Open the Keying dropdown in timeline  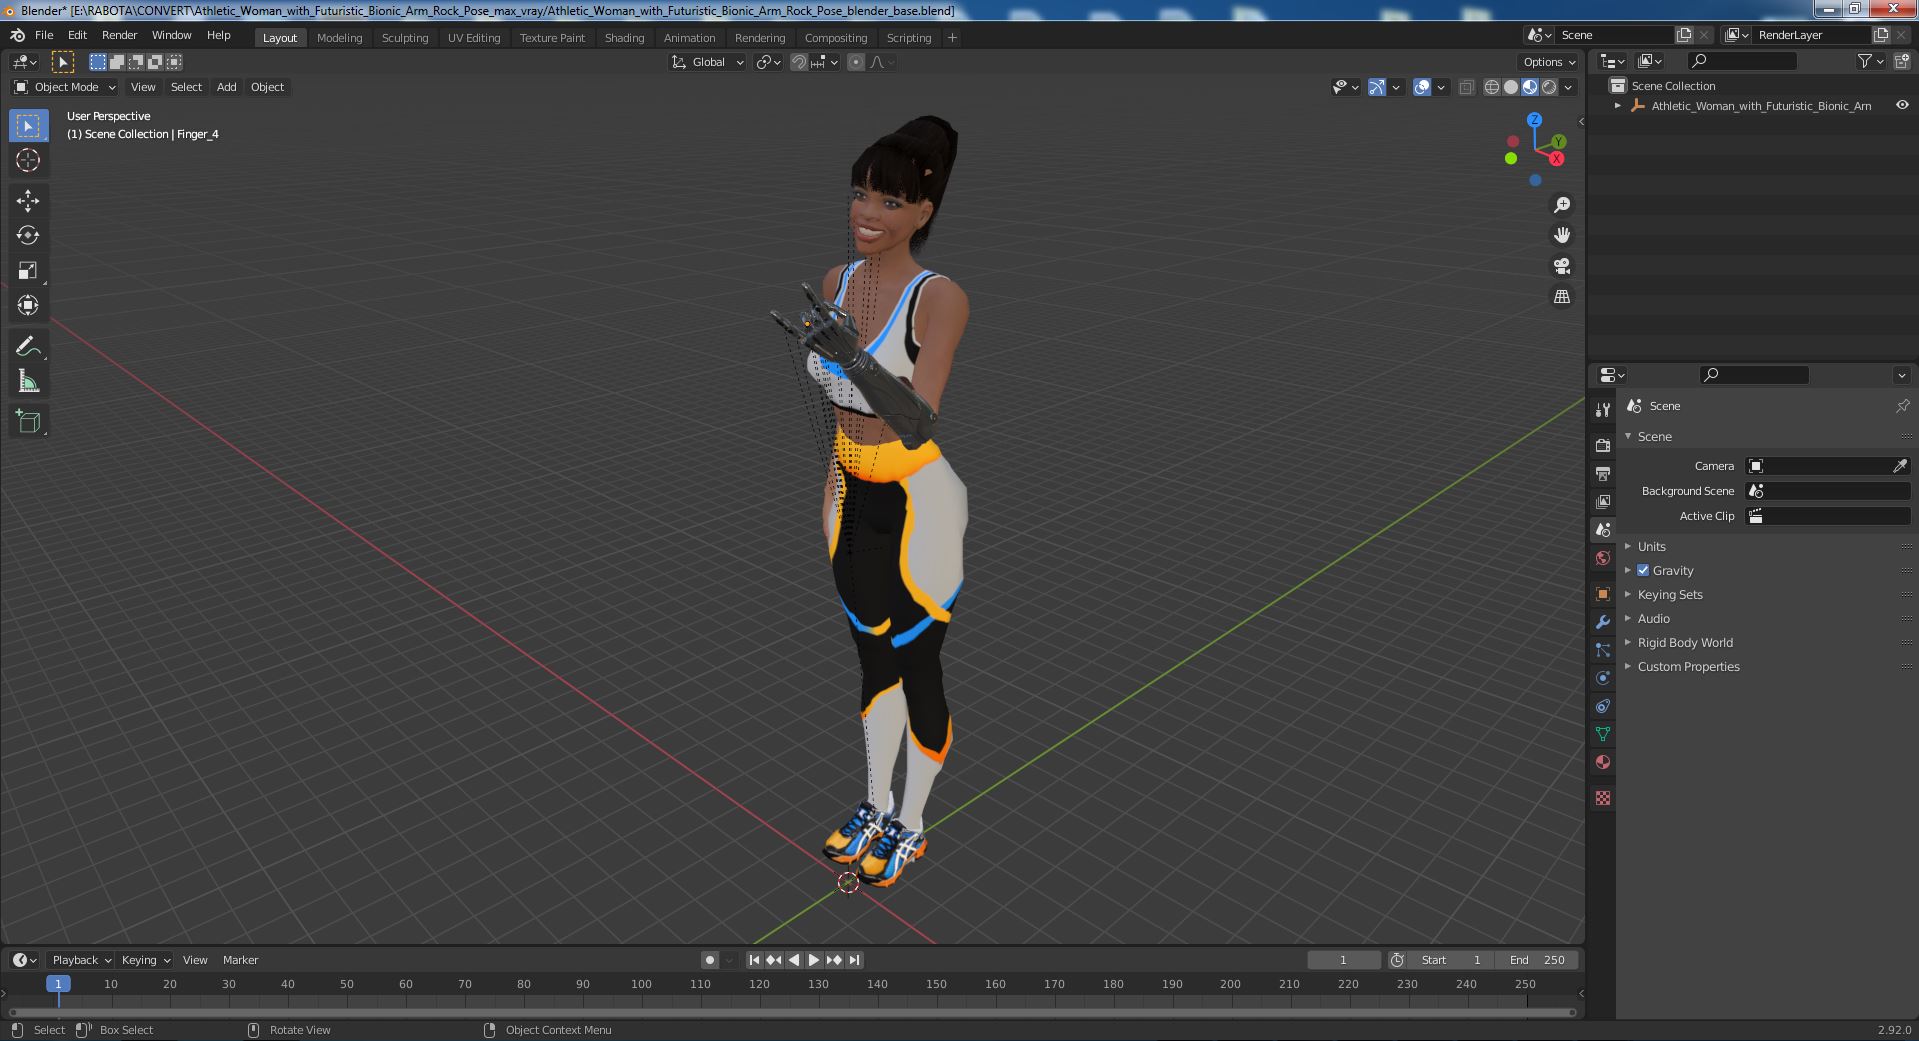pyautogui.click(x=145, y=960)
